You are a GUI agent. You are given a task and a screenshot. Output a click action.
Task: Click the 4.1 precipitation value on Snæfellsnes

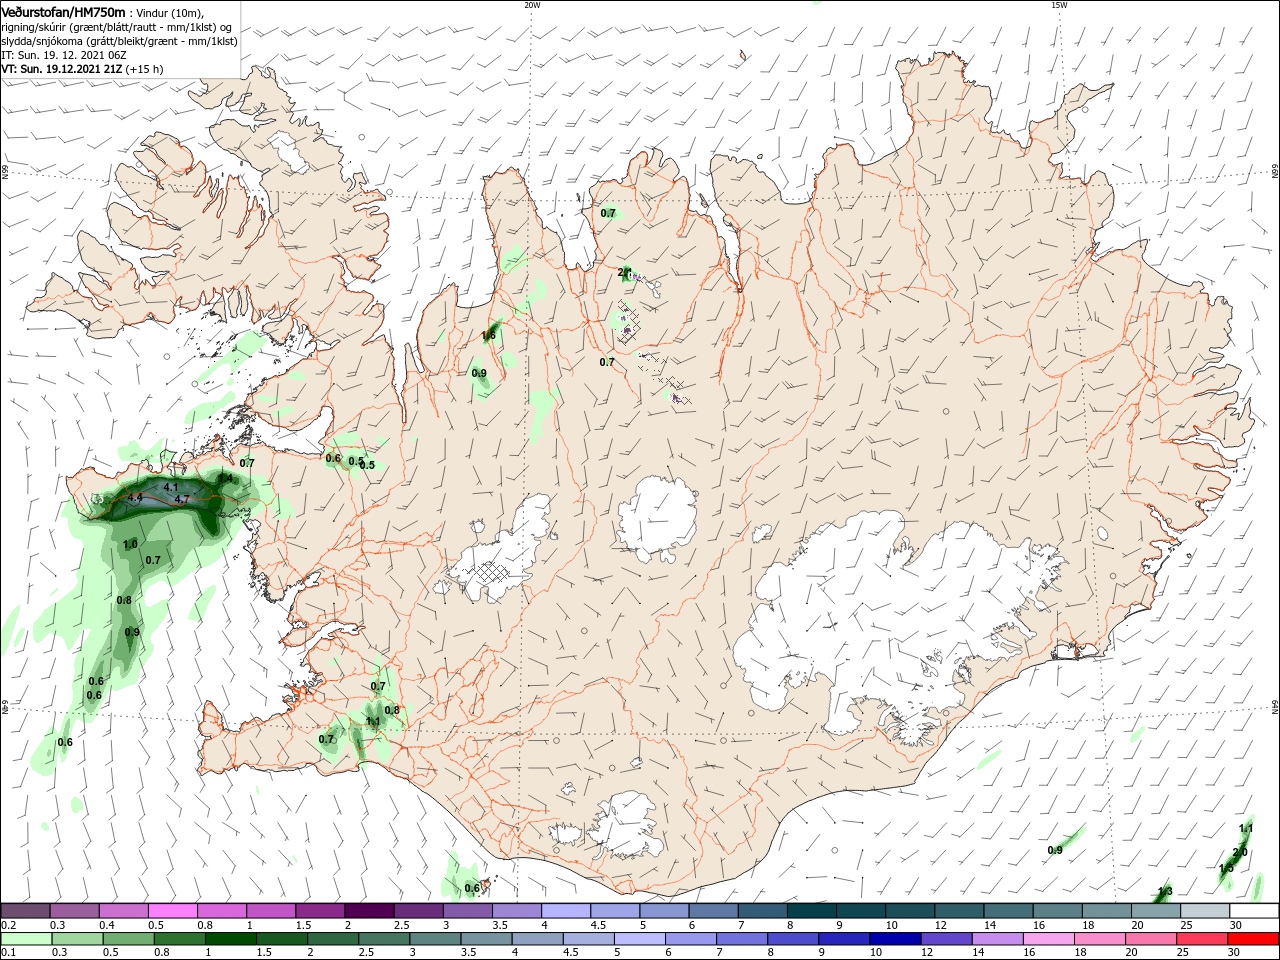tap(170, 487)
